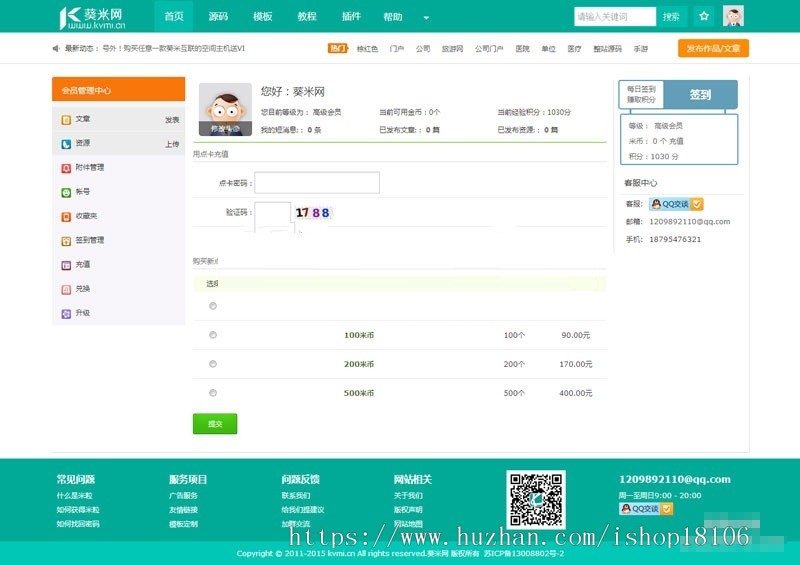
Task: Click 充值 link beside 米币 count
Action: coord(676,141)
